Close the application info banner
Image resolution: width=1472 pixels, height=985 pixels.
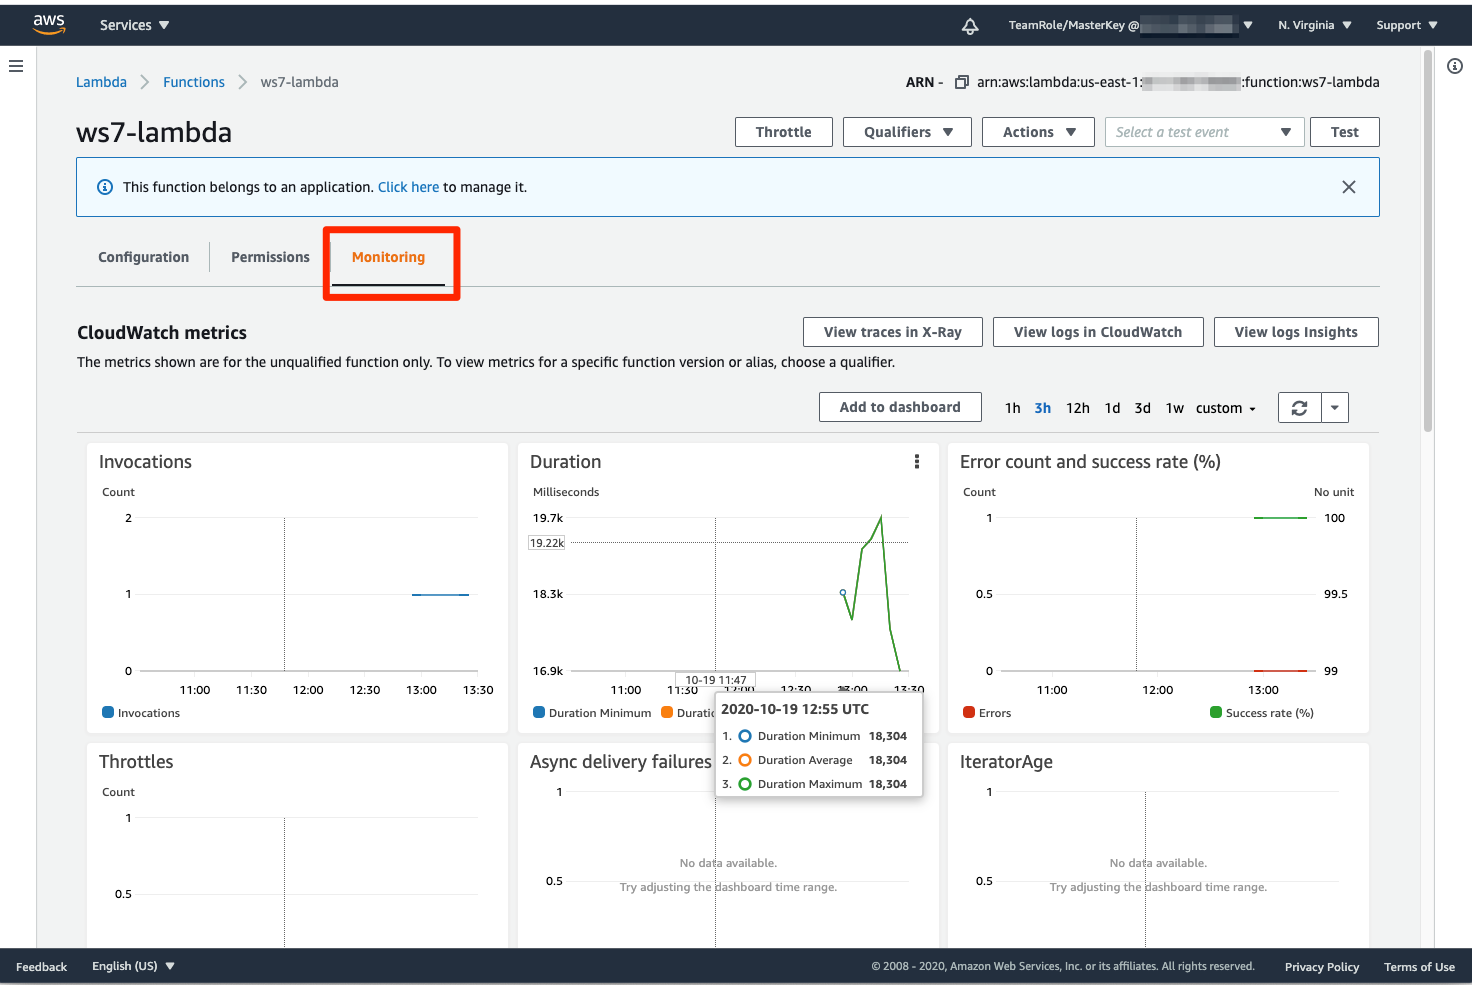pyautogui.click(x=1349, y=187)
